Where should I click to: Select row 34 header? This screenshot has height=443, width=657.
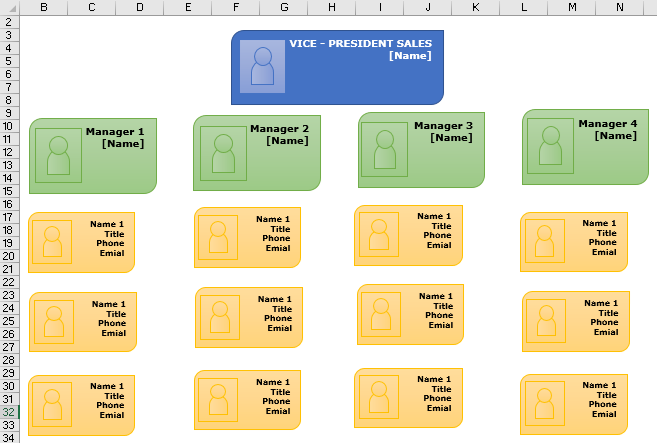(9, 438)
